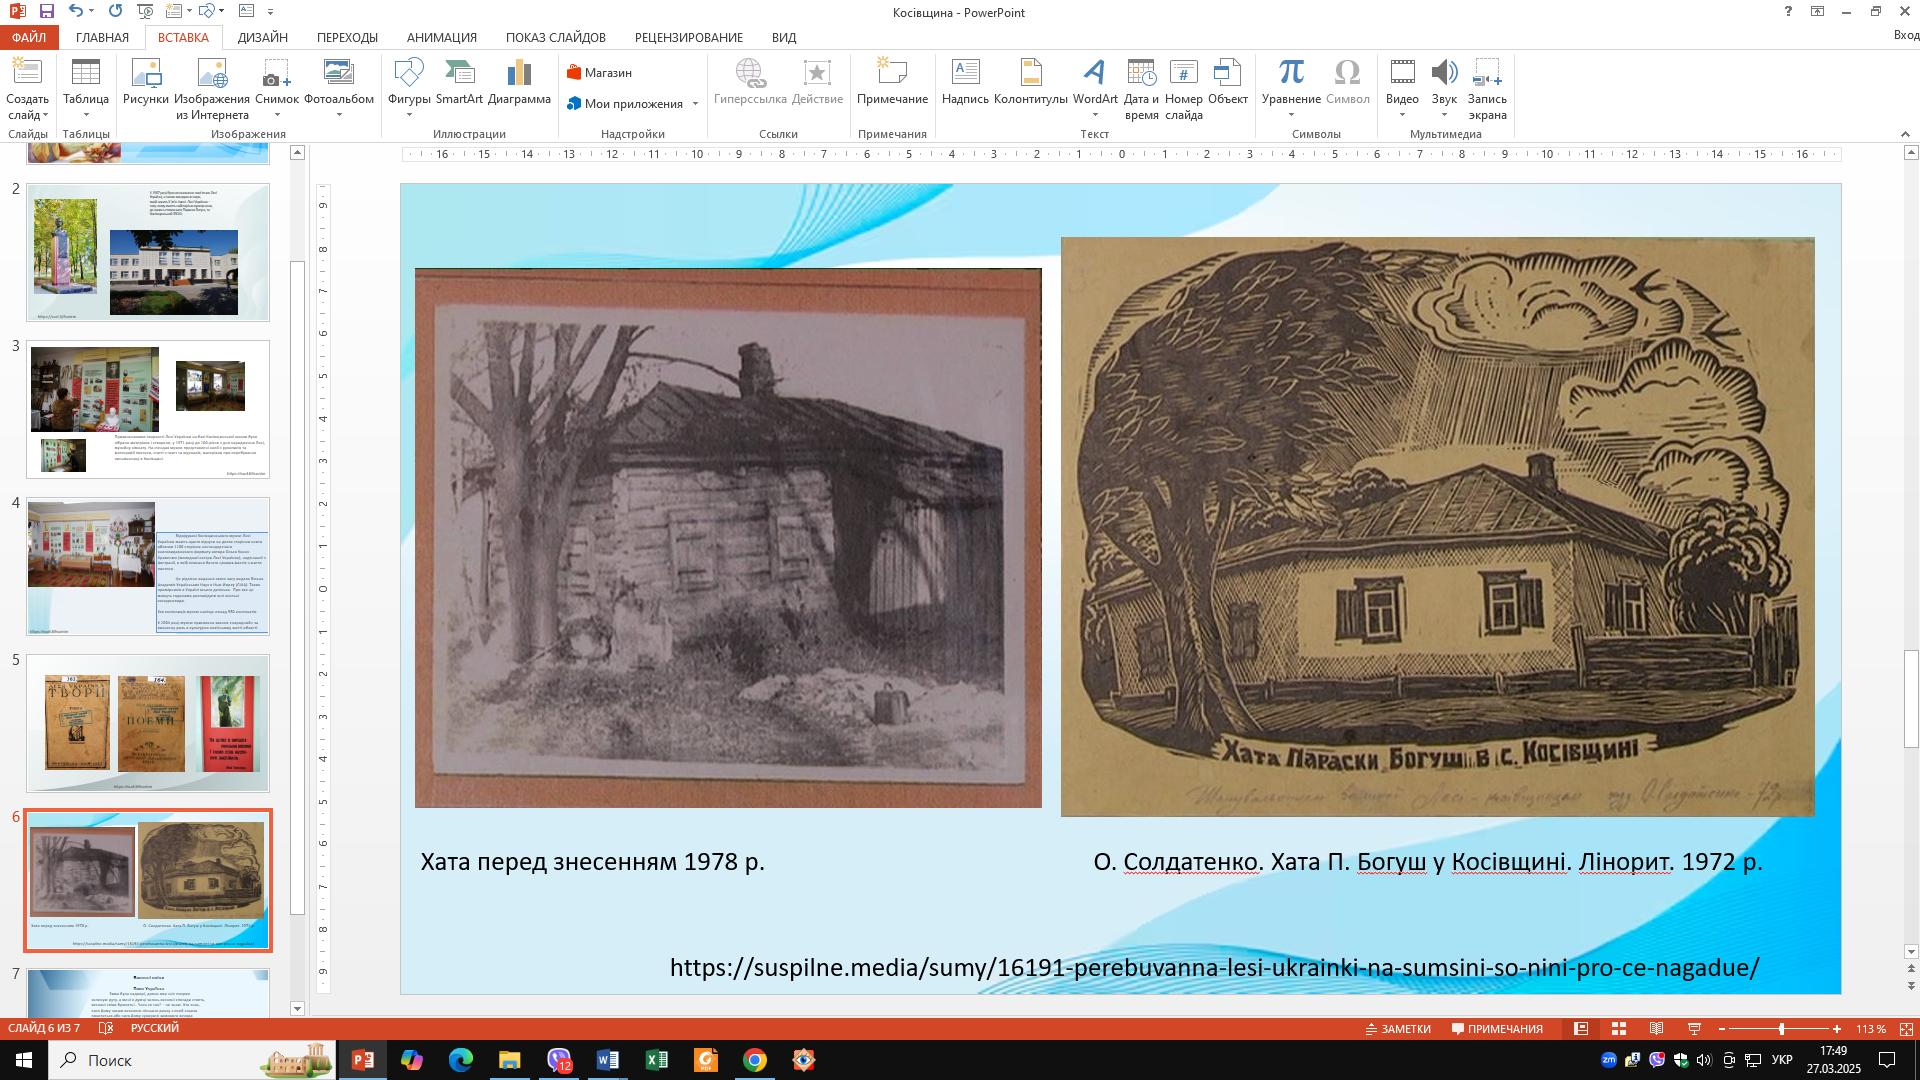
Task: Insert pictures with the Рисунки icon
Action: pos(146,82)
